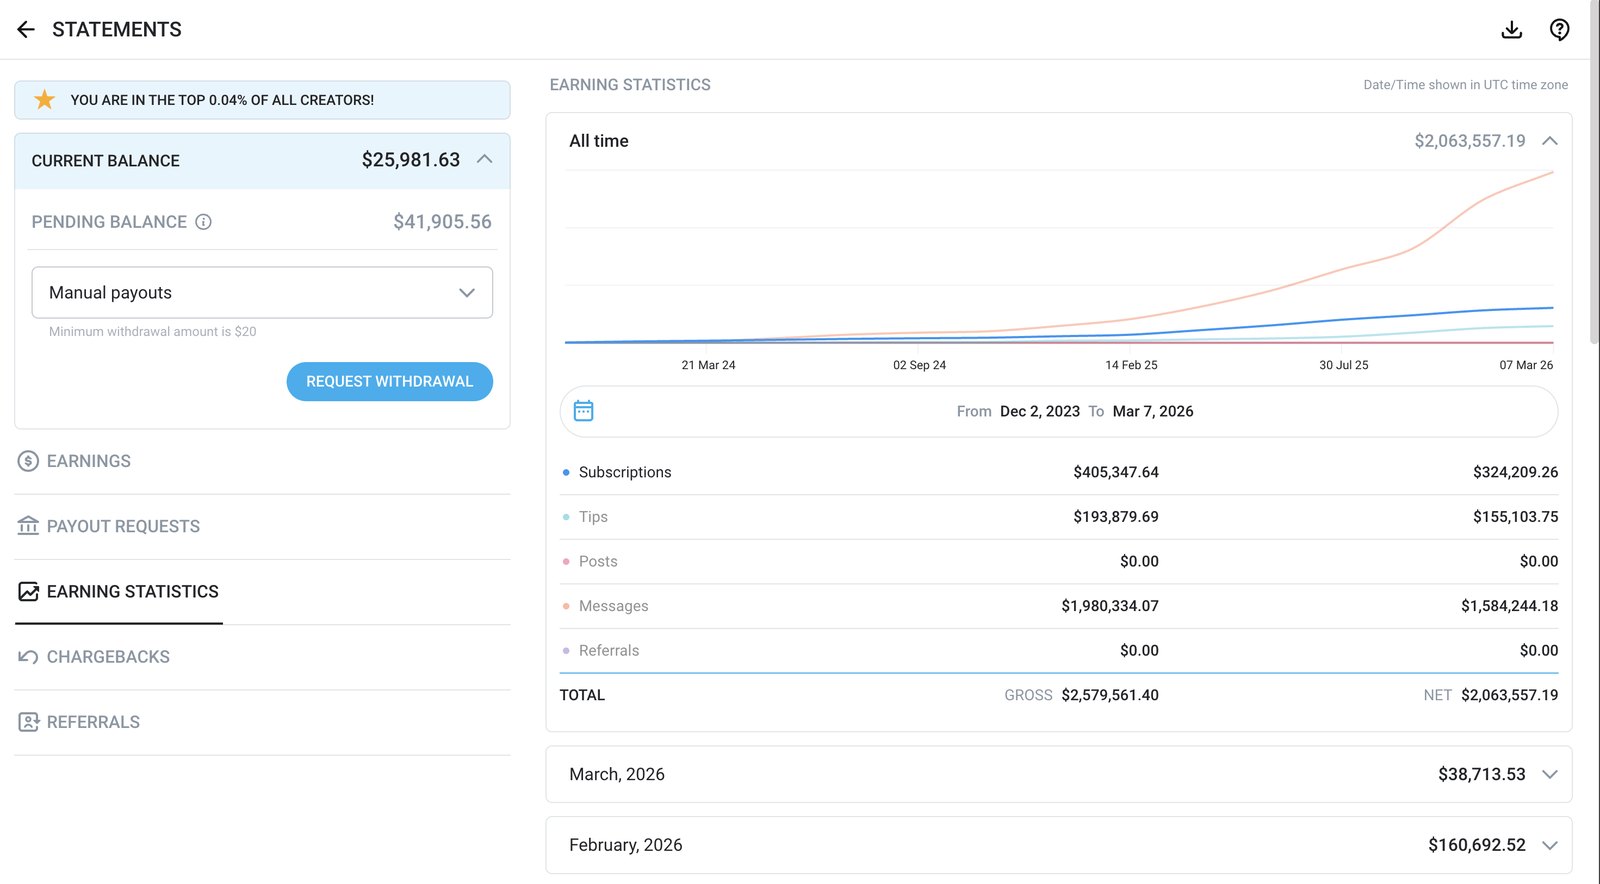Open the Manual payouts dropdown
This screenshot has width=1600, height=884.
pos(262,293)
